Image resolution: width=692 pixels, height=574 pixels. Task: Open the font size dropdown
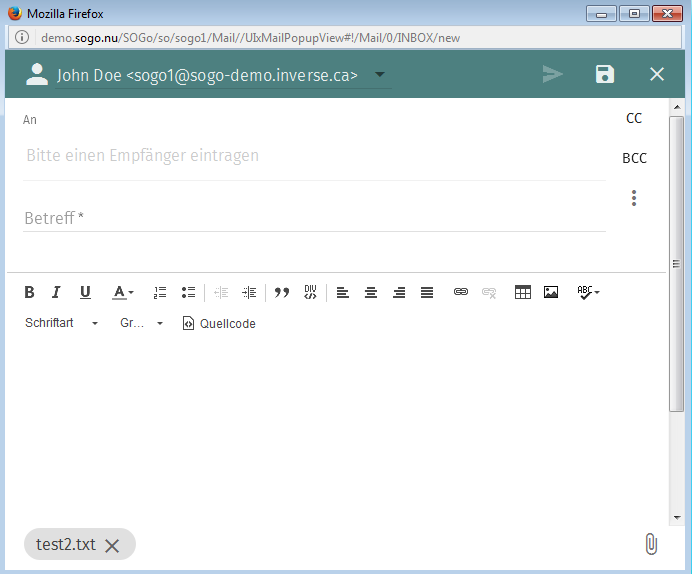click(x=141, y=323)
